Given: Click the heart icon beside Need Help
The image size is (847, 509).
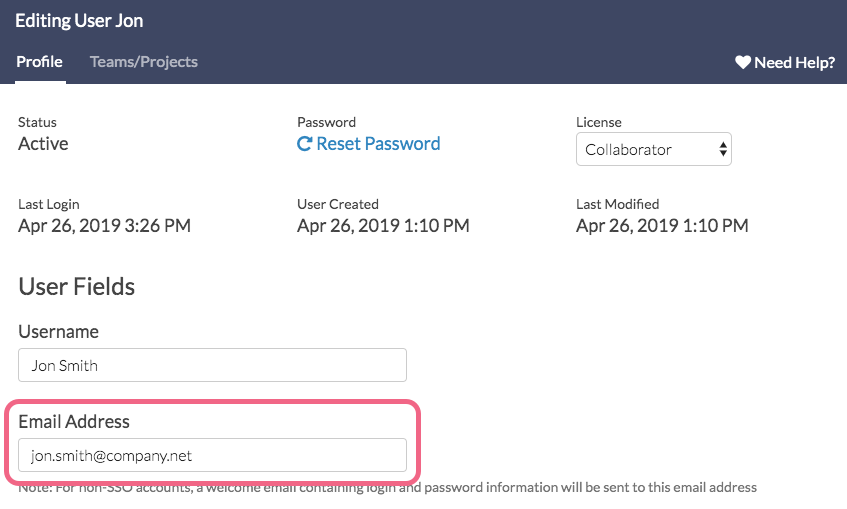Looking at the screenshot, I should [743, 62].
